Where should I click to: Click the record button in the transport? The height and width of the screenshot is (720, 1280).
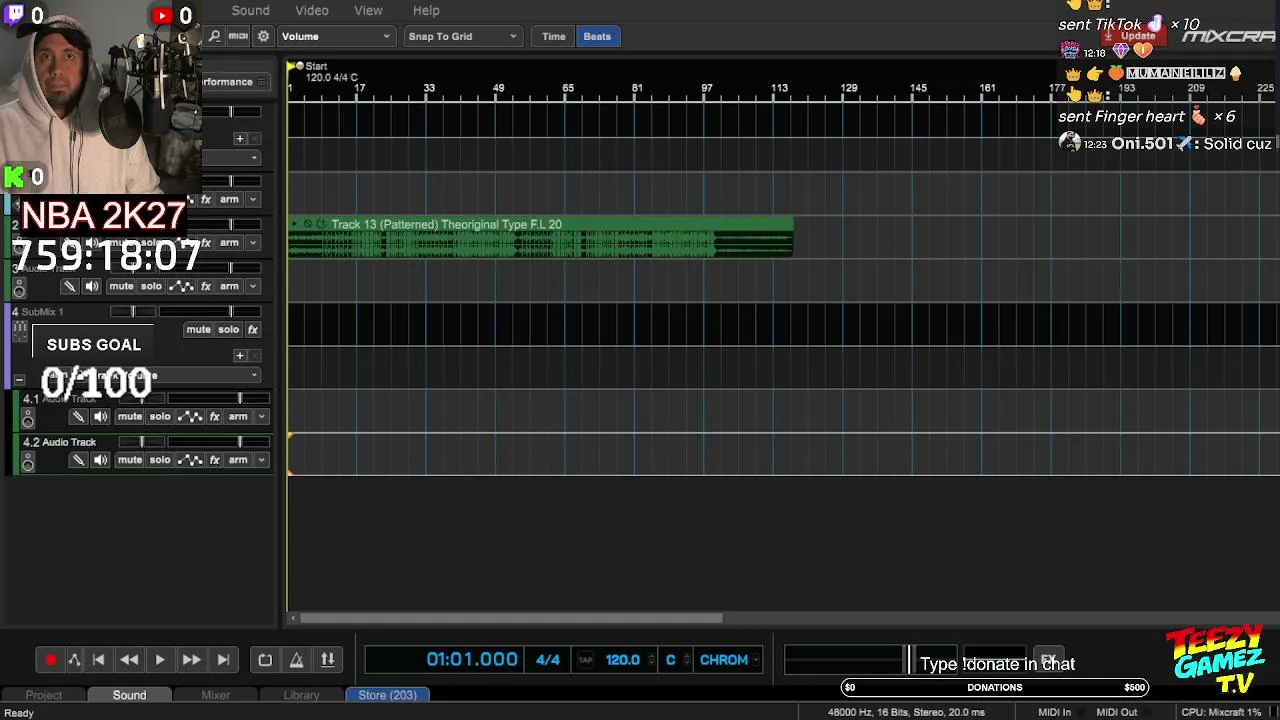pyautogui.click(x=51, y=660)
